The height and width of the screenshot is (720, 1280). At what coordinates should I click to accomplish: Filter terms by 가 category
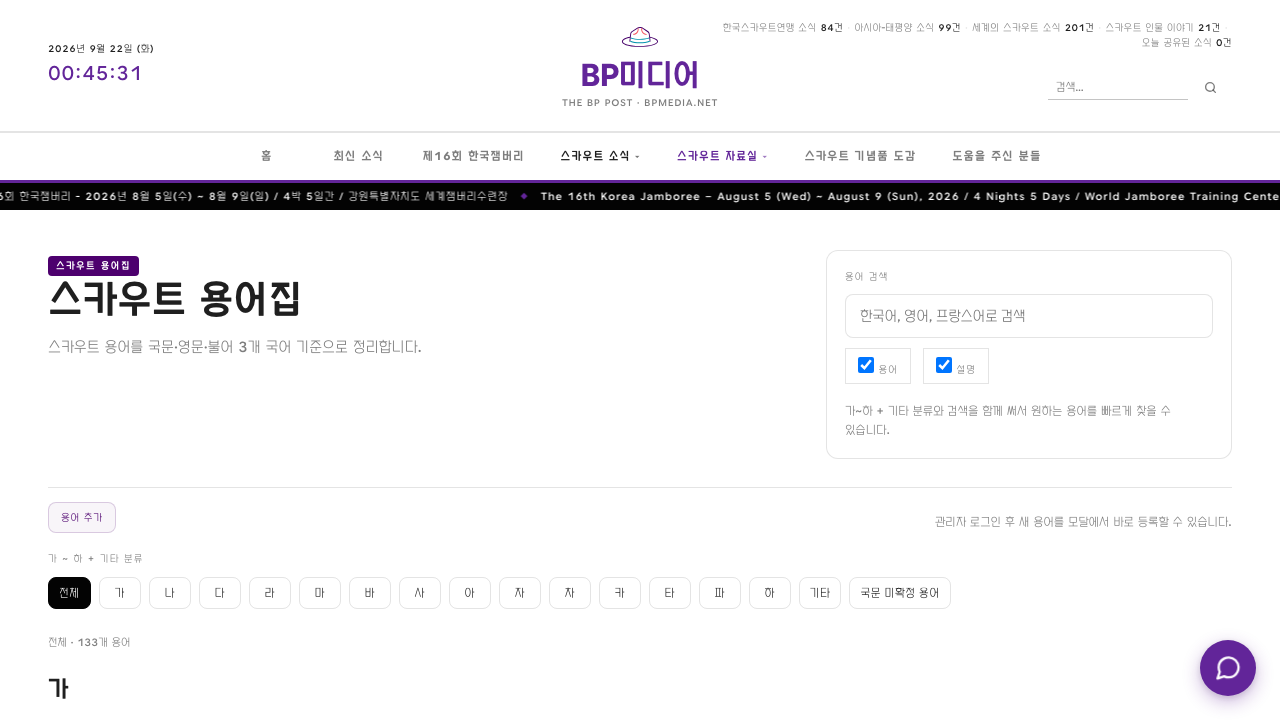coord(120,593)
